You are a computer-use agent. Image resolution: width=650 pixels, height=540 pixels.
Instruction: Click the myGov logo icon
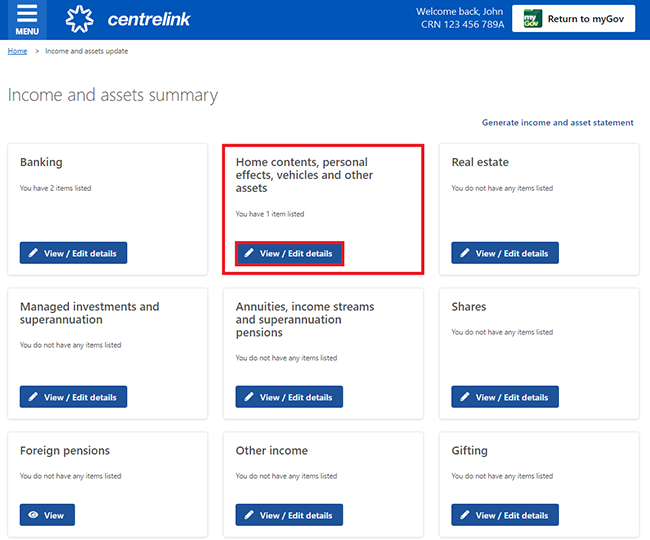[x=532, y=19]
